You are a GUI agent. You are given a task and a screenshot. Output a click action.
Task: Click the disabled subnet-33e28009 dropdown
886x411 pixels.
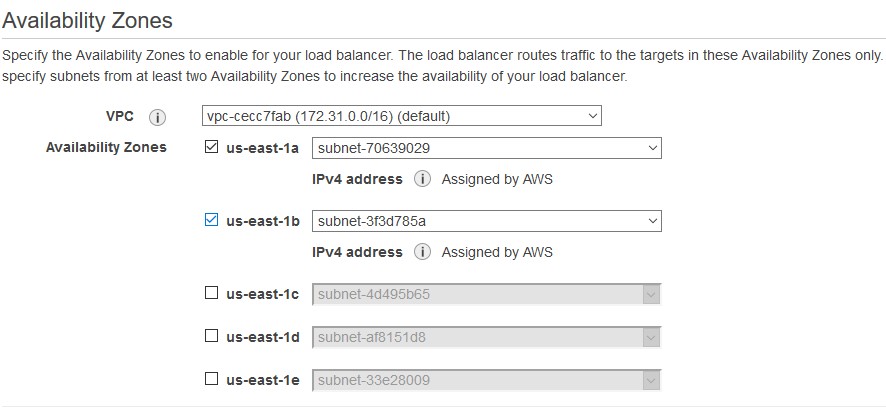pyautogui.click(x=487, y=380)
